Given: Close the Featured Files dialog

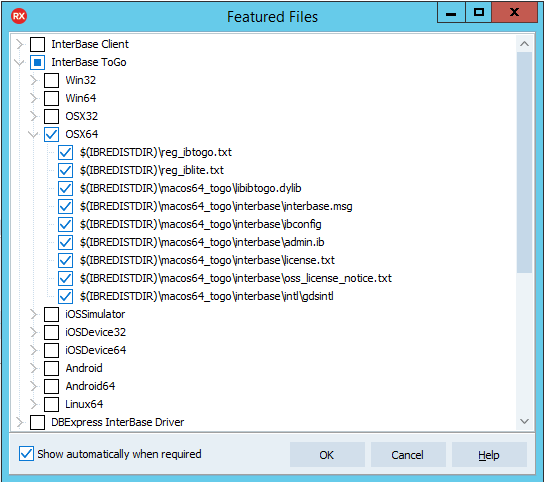Looking at the screenshot, I should coord(515,13).
